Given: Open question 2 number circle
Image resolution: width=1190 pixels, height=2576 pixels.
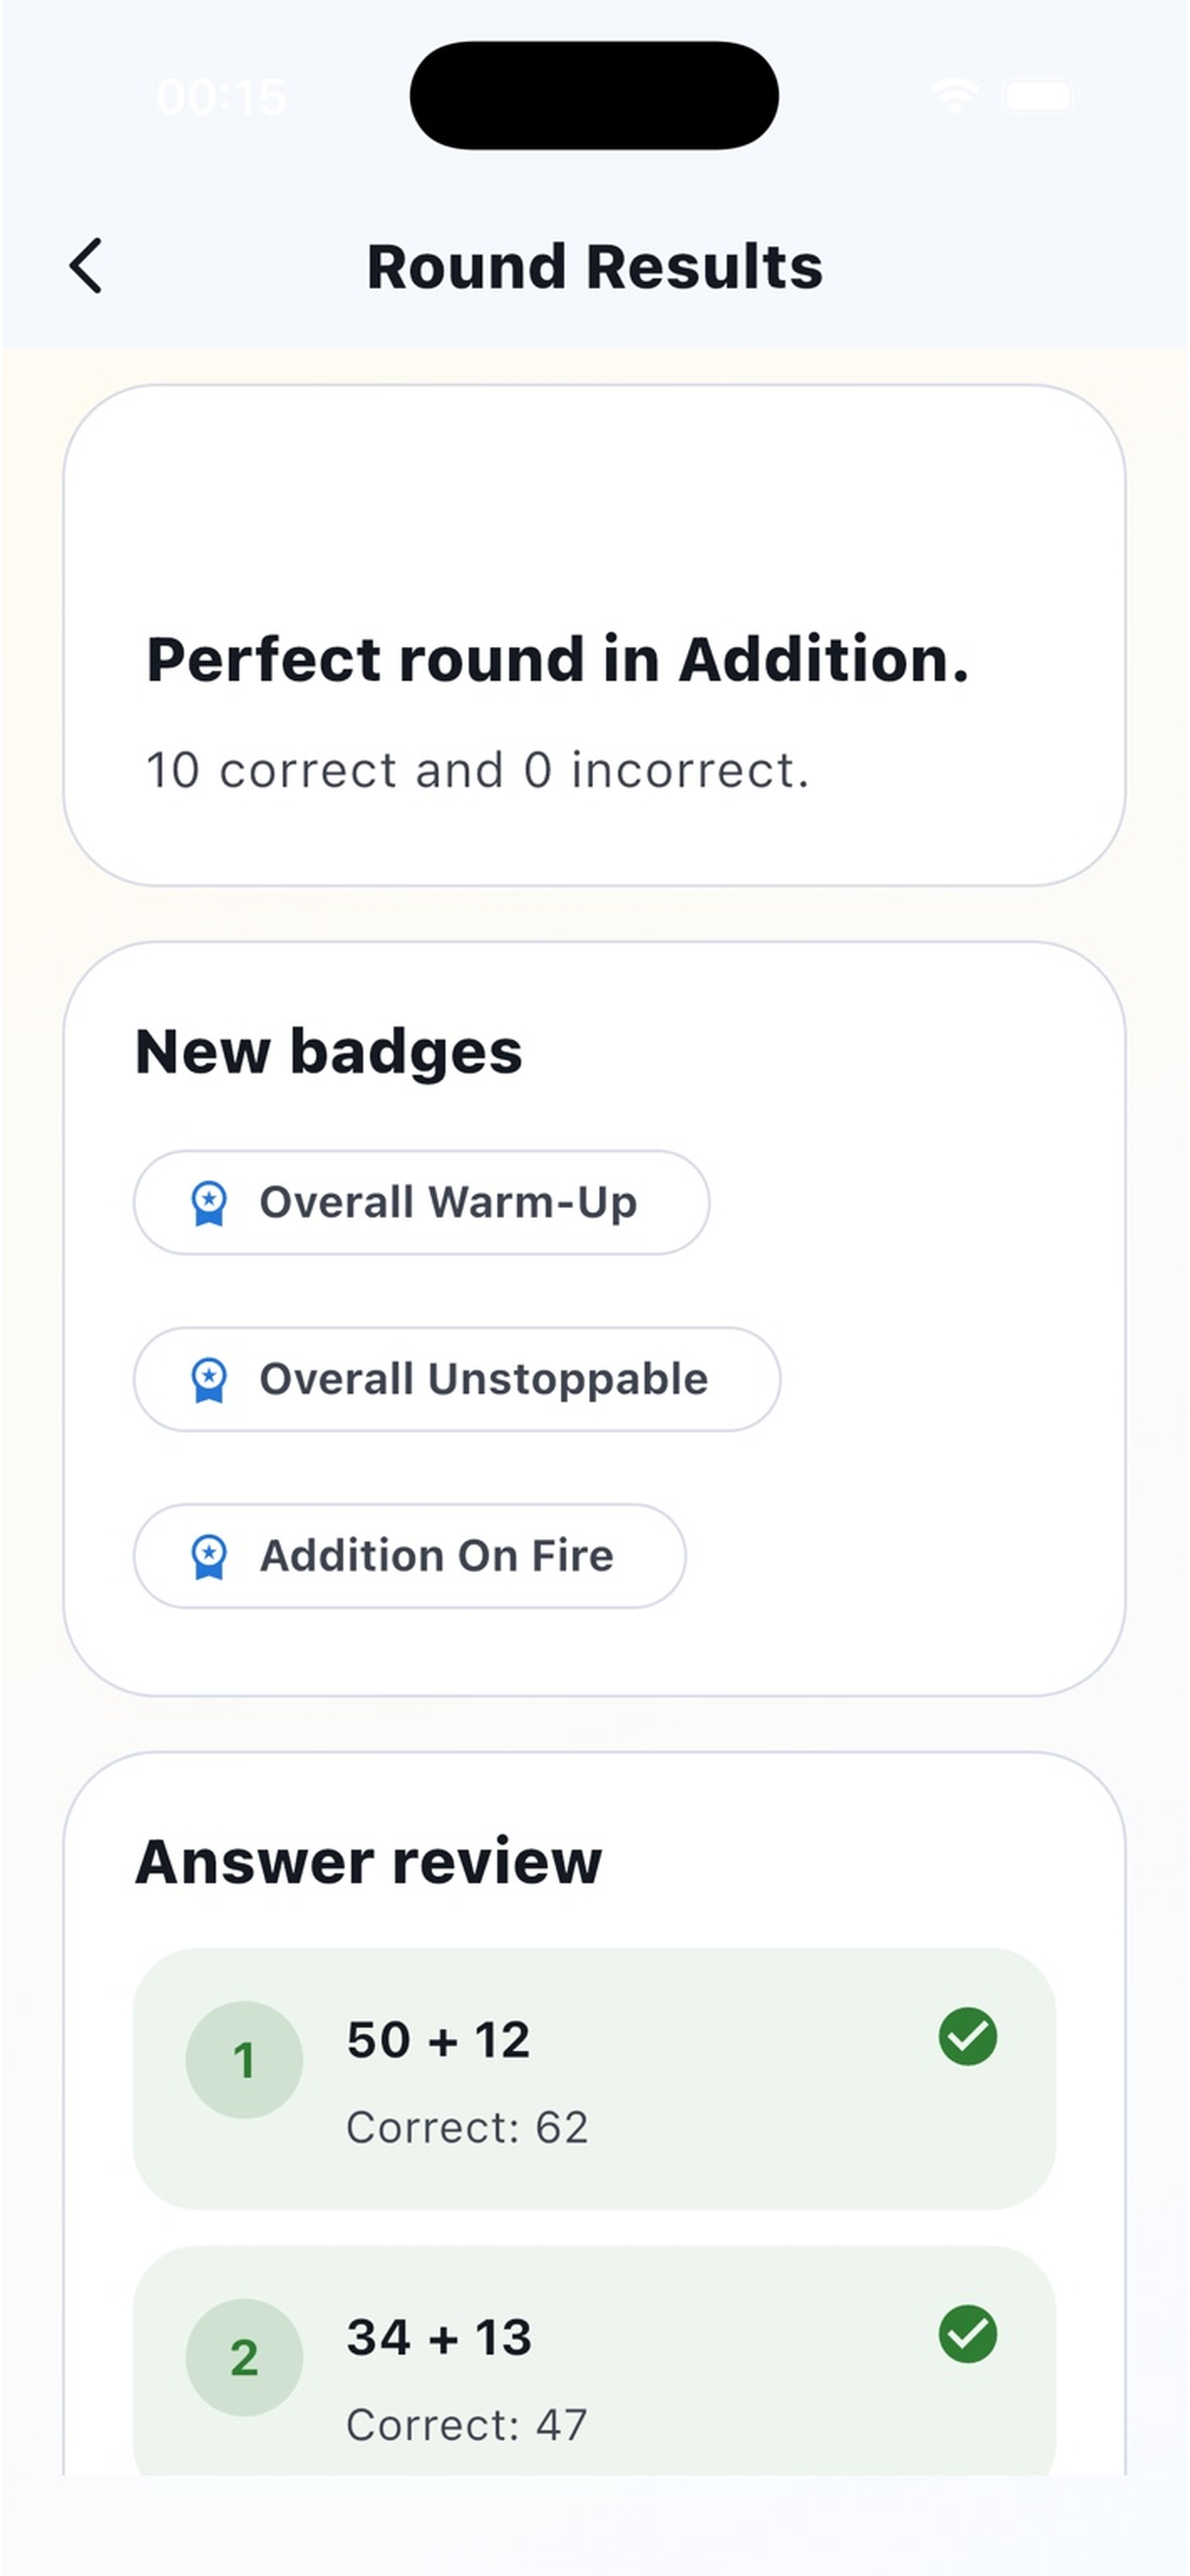Looking at the screenshot, I should (244, 2358).
